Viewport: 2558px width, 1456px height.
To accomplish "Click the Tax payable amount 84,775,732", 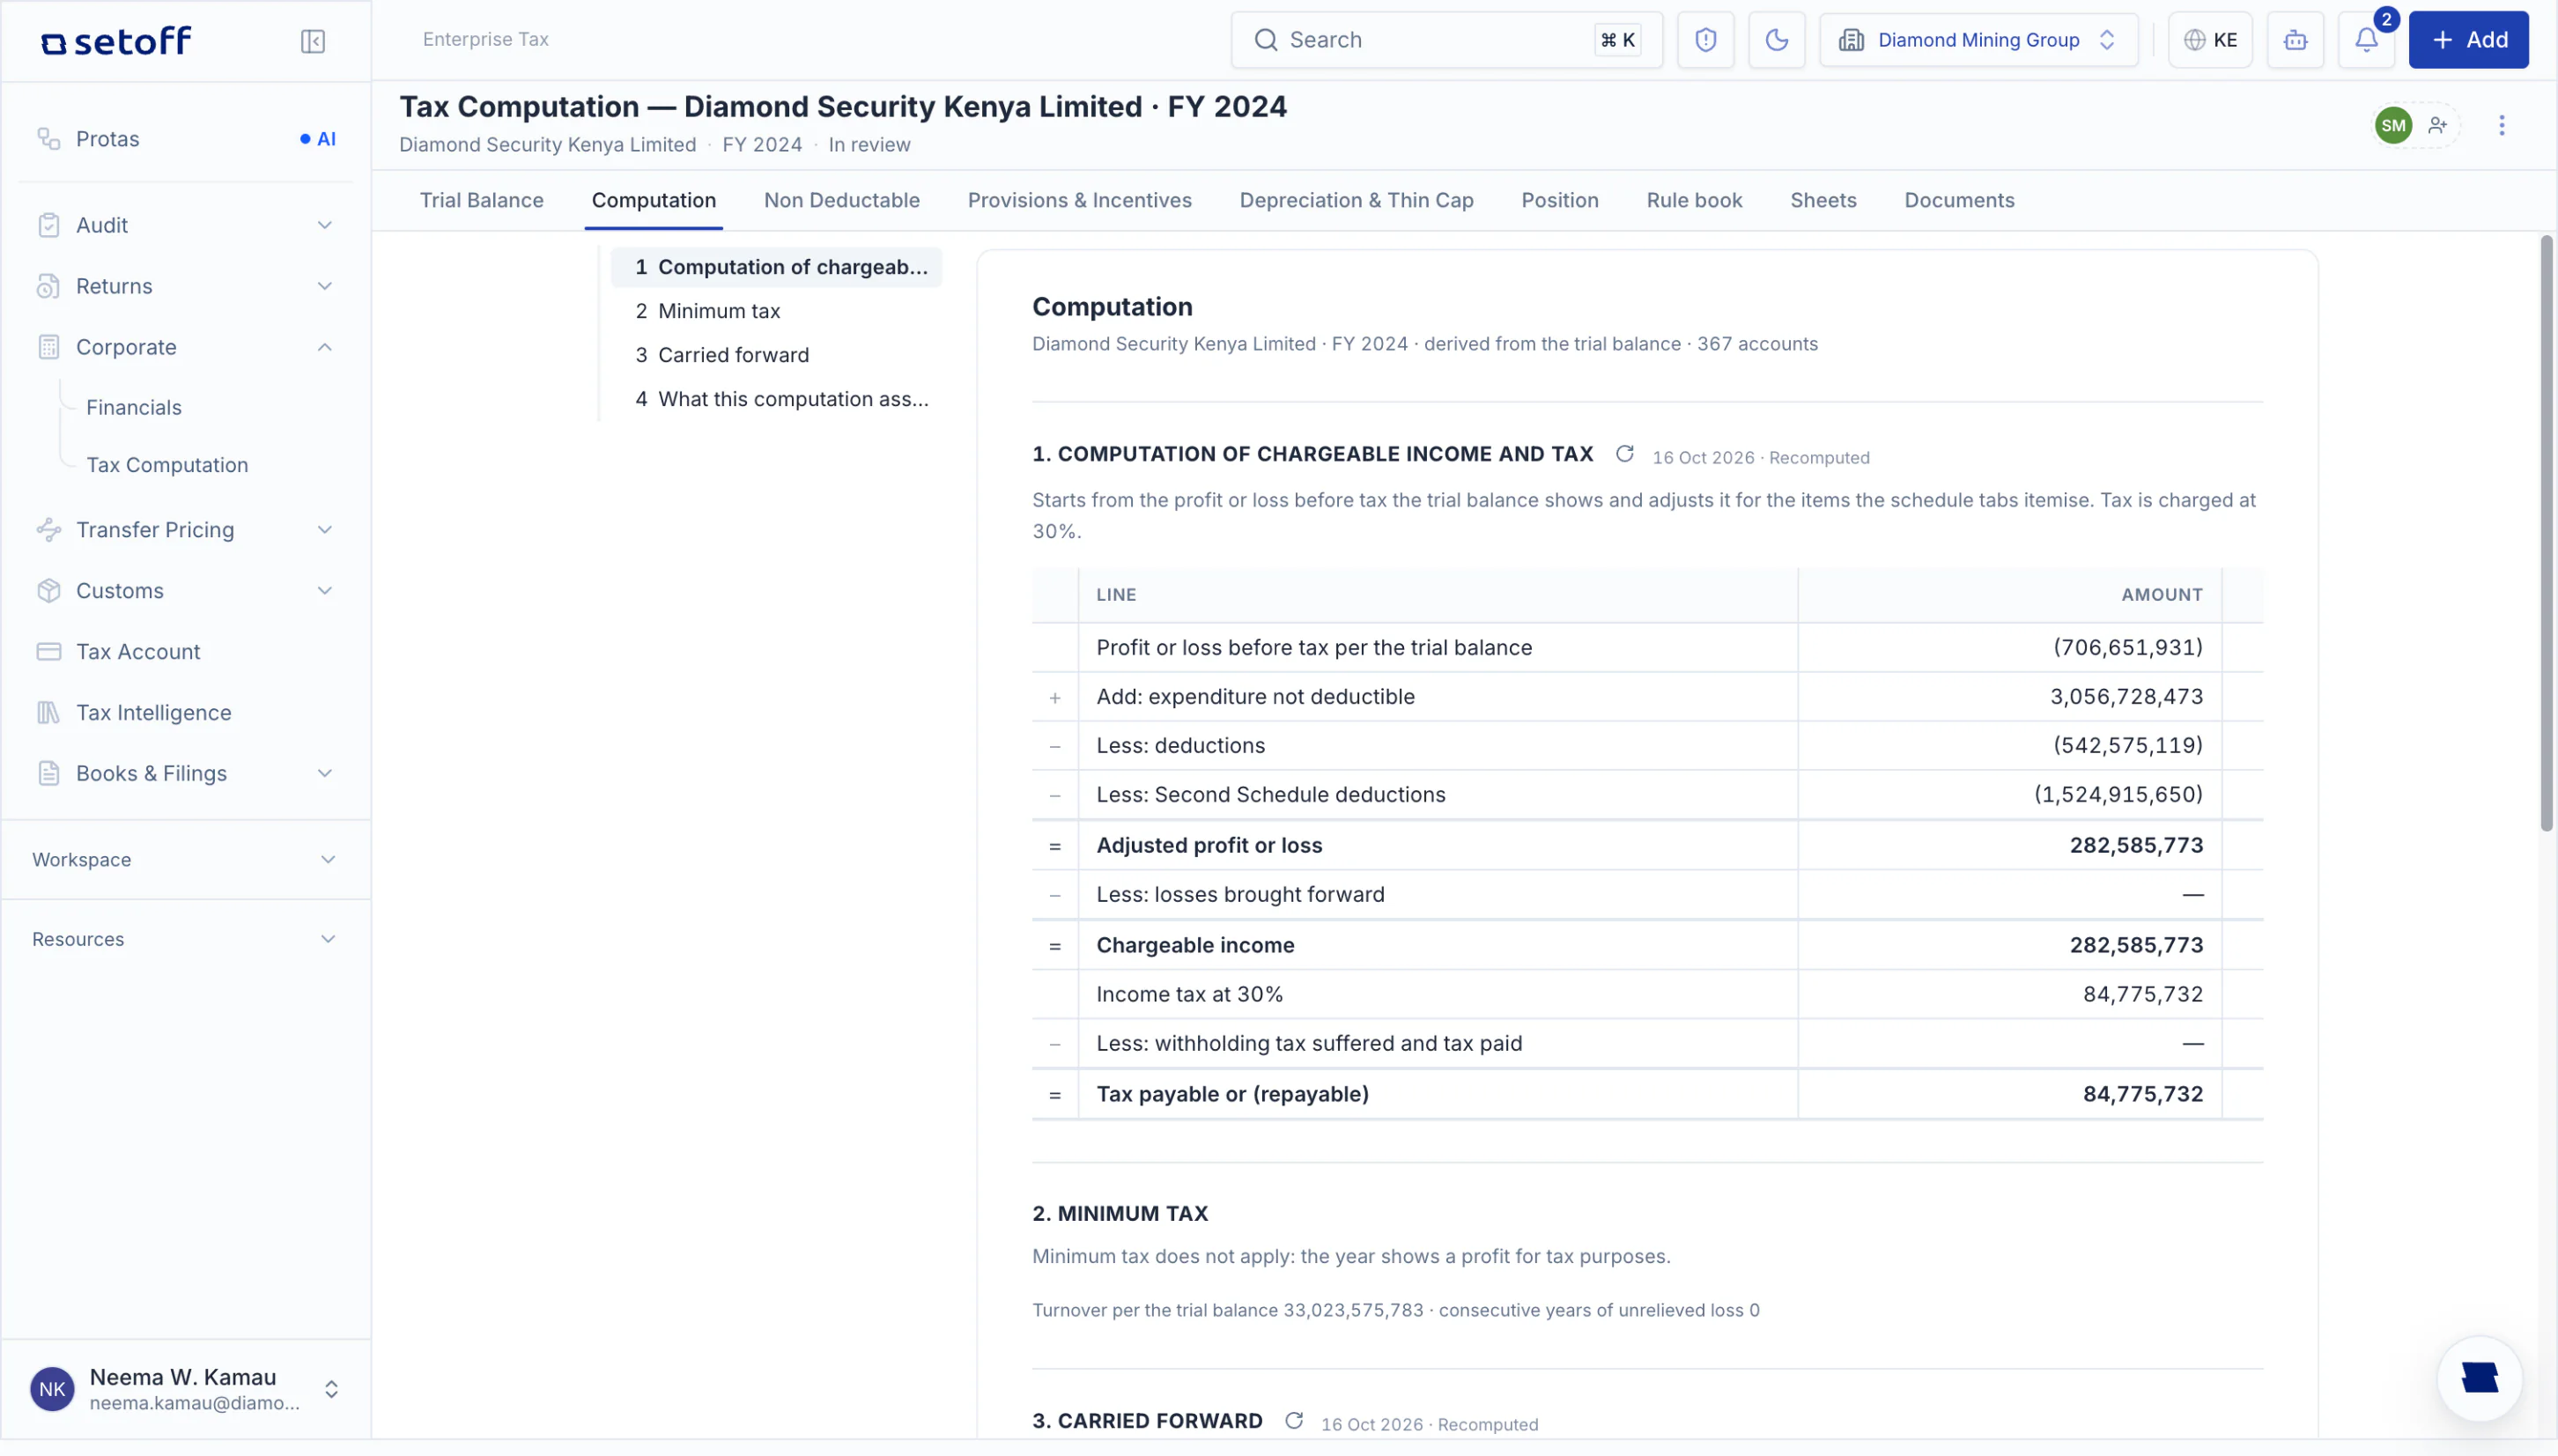I will [x=2141, y=1095].
